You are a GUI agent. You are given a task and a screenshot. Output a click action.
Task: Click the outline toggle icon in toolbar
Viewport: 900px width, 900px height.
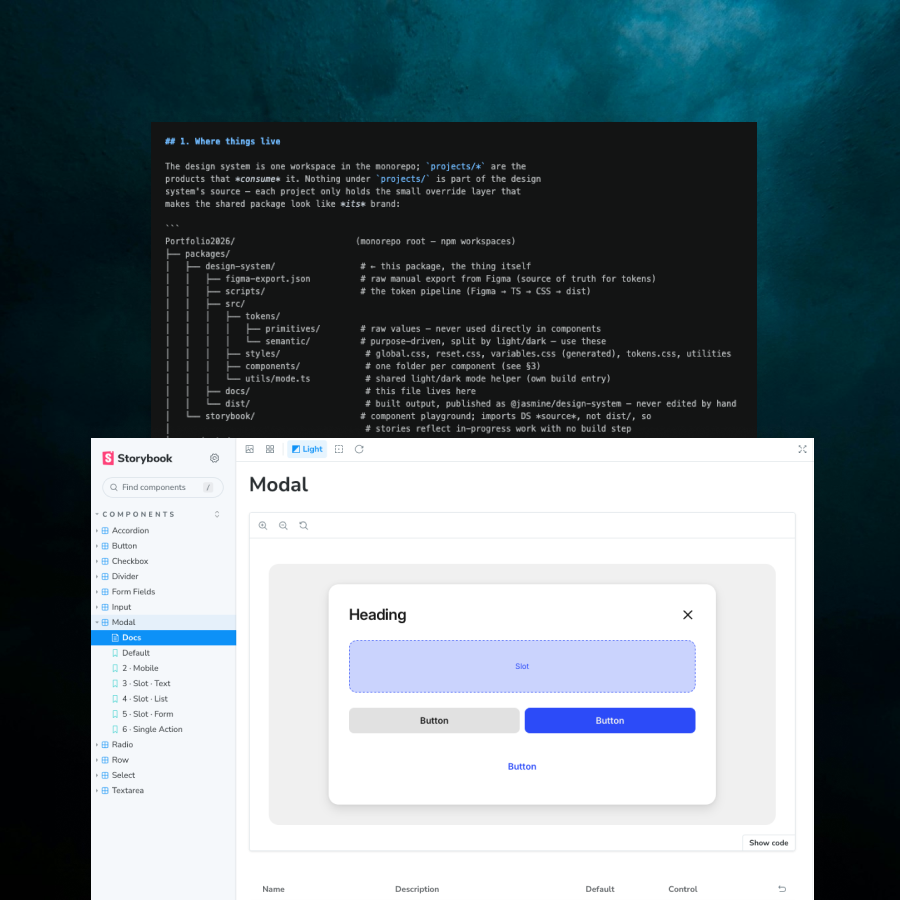tap(339, 449)
